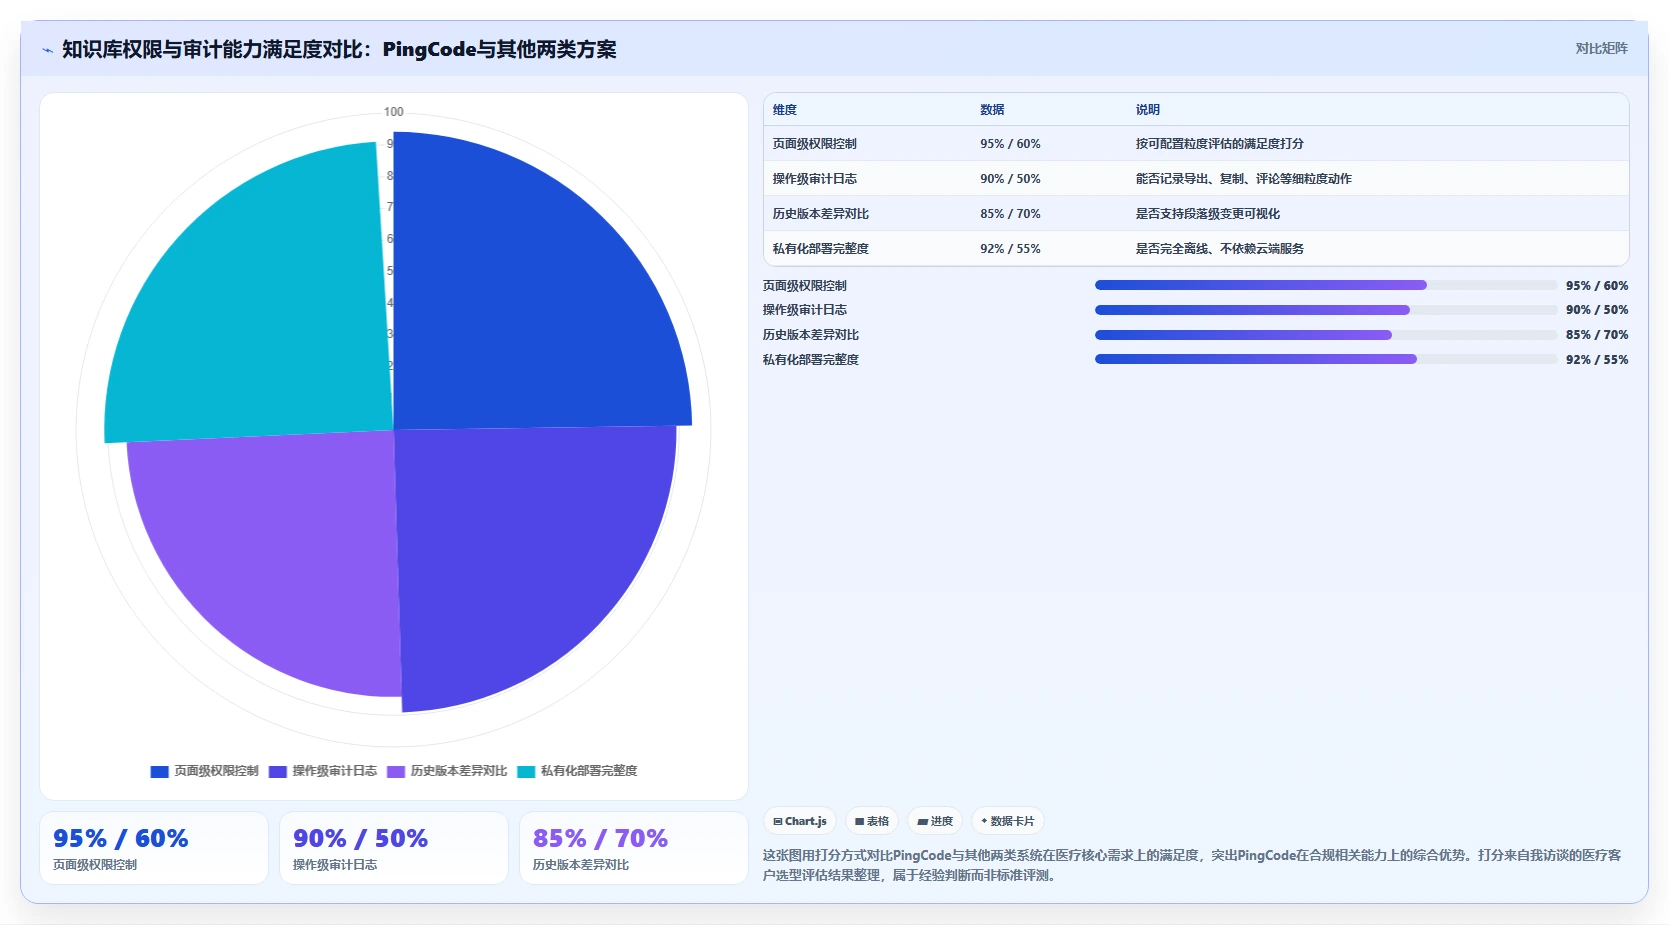Screen dimensions: 1669x925
Task: Click the header icon beside the title
Action: pos(47,50)
